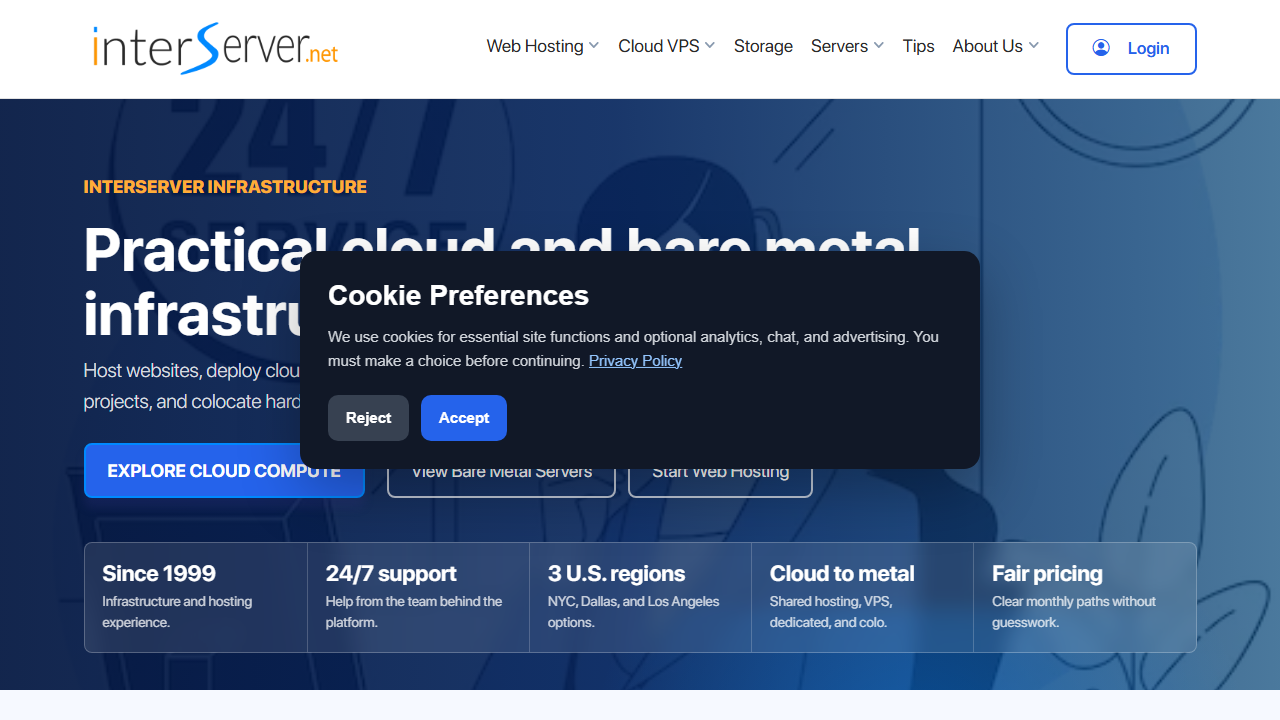This screenshot has width=1280, height=720.
Task: Open the Tips menu item
Action: click(918, 46)
